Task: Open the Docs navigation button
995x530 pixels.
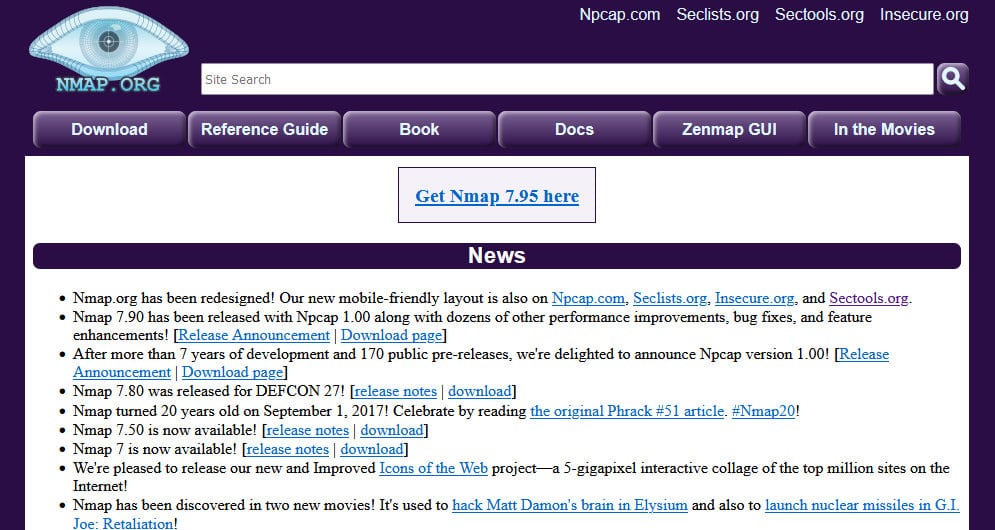Action: [x=574, y=129]
